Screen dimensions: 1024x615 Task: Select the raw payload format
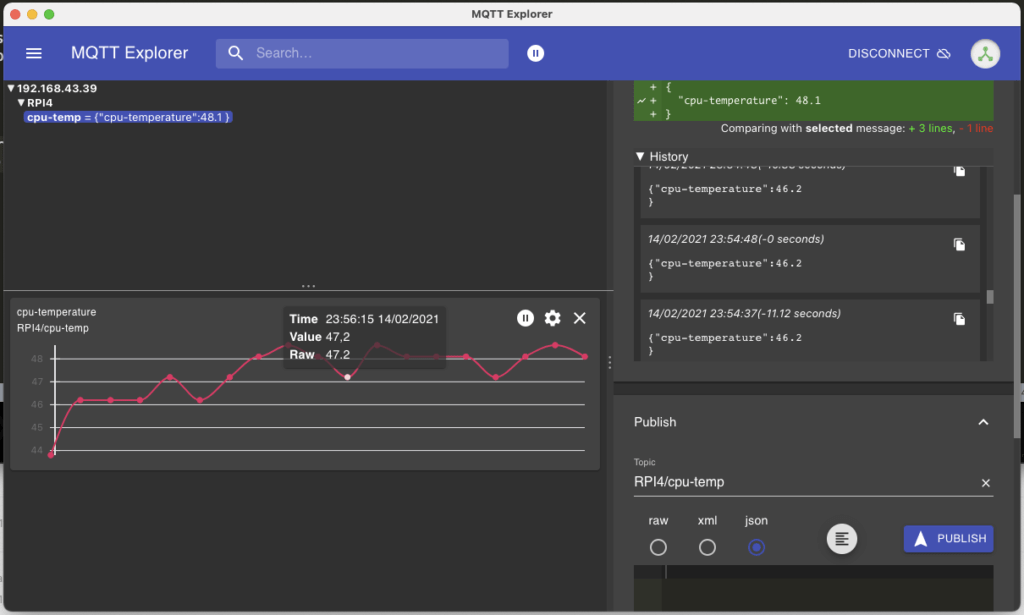click(658, 547)
